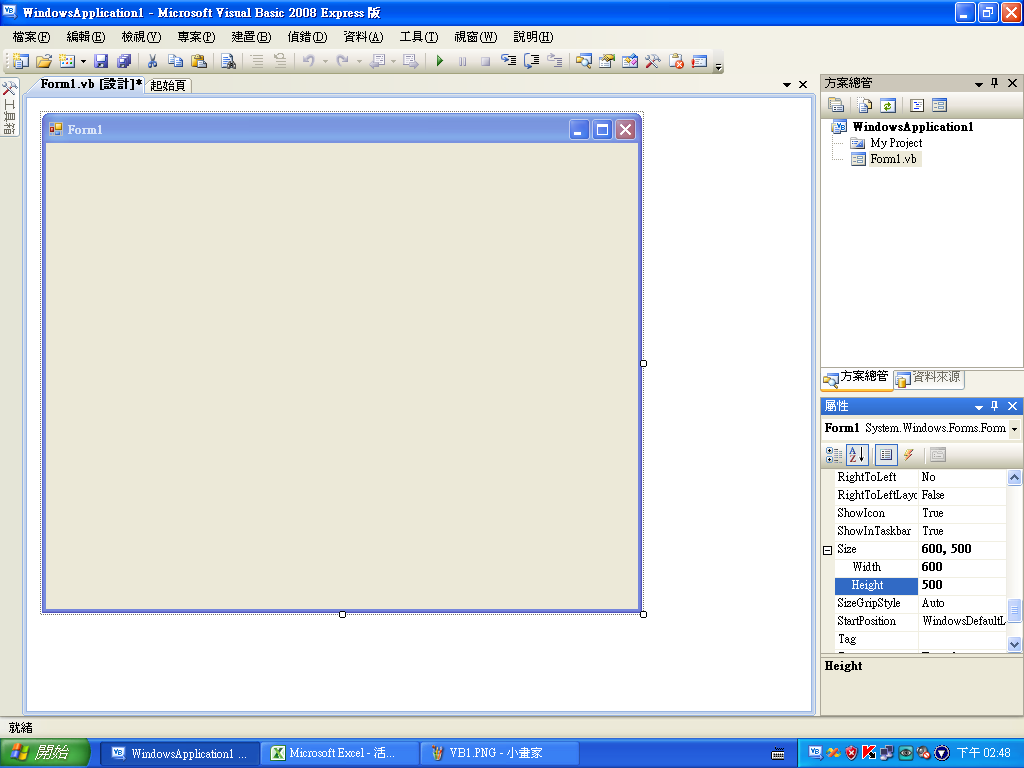Open the Undo history dropdown arrow

coord(325,62)
